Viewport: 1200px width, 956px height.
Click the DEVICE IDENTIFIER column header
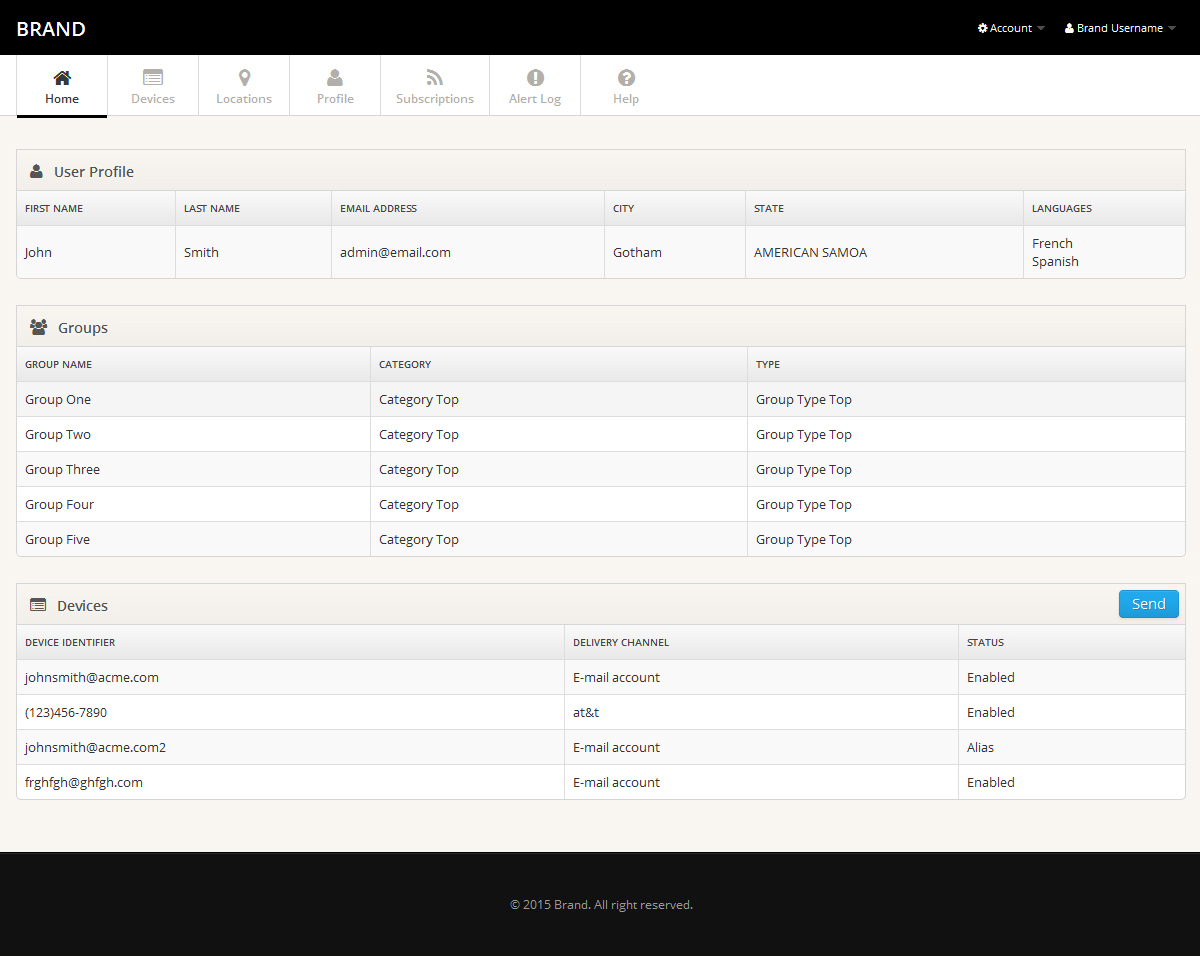[x=70, y=642]
